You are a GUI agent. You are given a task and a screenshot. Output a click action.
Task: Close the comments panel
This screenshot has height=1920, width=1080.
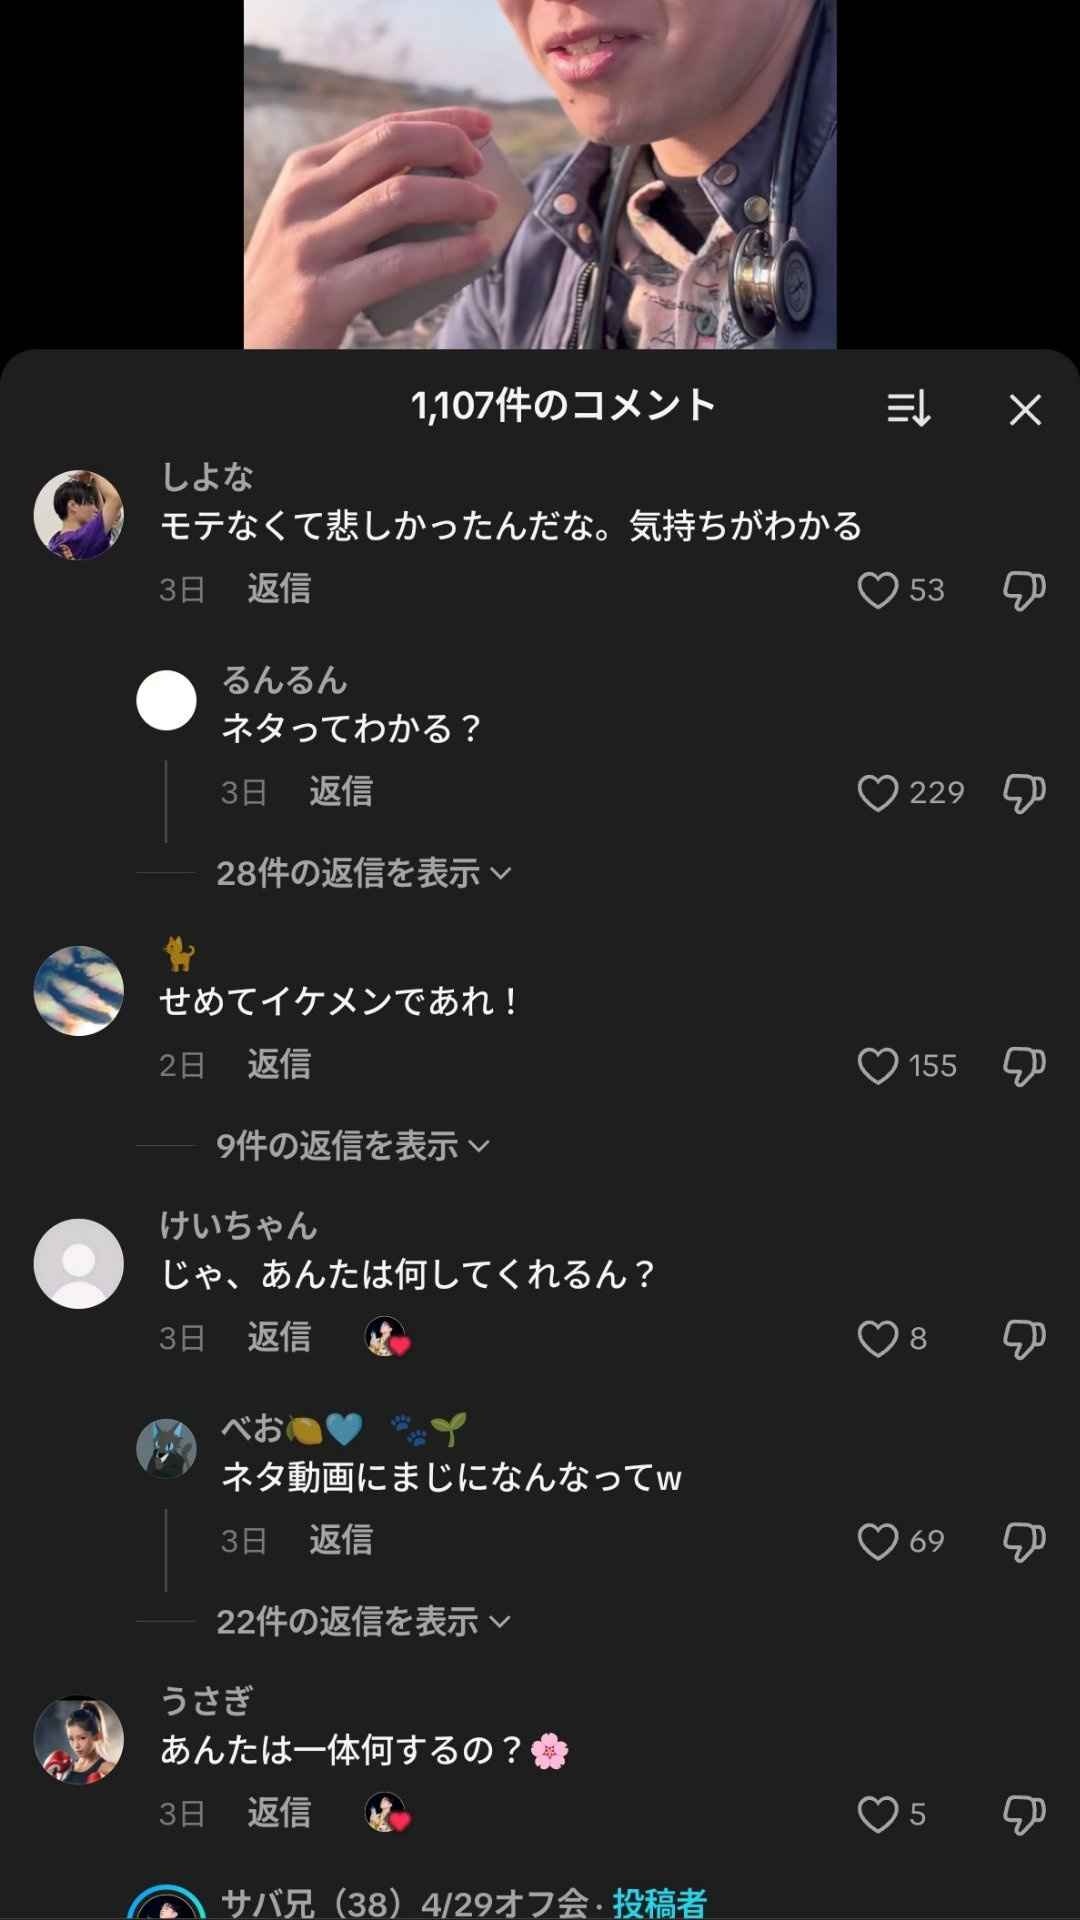(x=1025, y=409)
